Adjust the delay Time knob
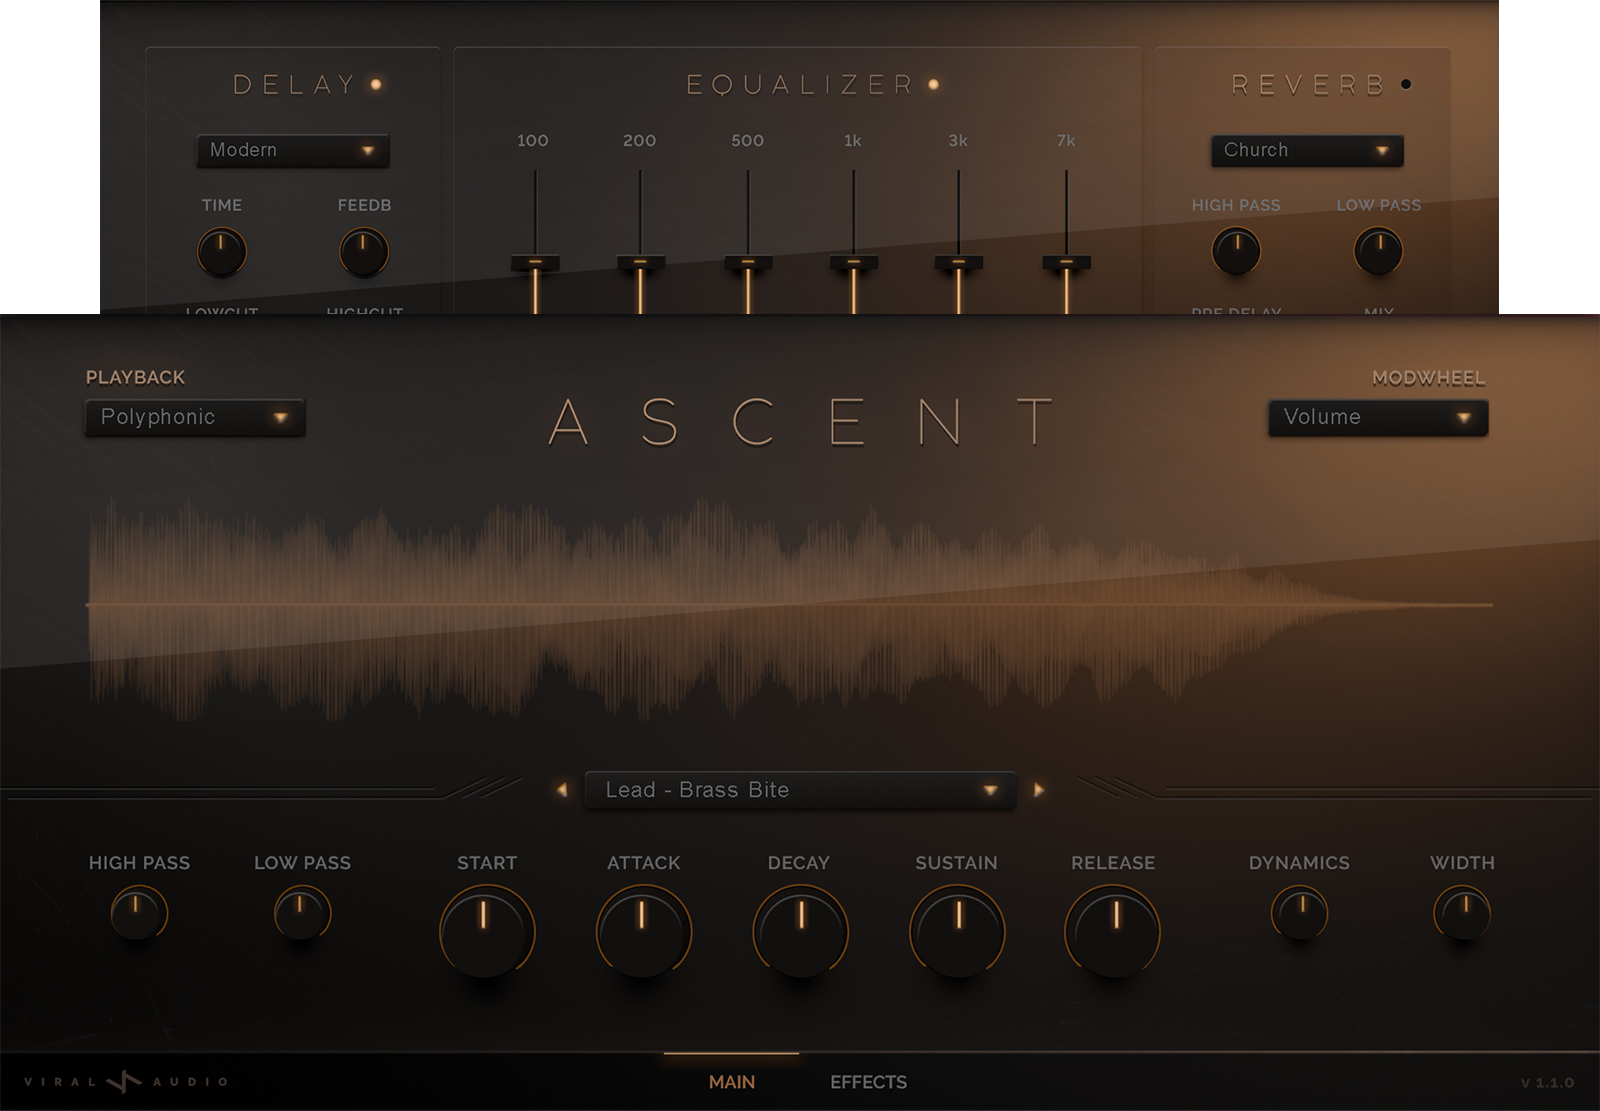 pyautogui.click(x=221, y=253)
